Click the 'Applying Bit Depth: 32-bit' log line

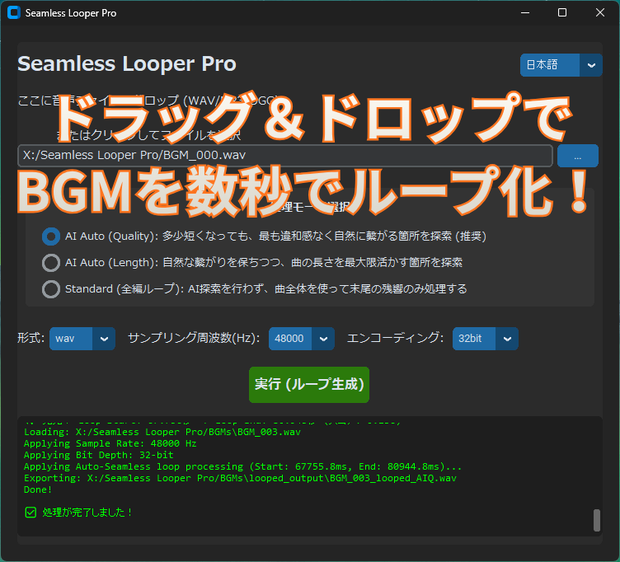pos(98,455)
